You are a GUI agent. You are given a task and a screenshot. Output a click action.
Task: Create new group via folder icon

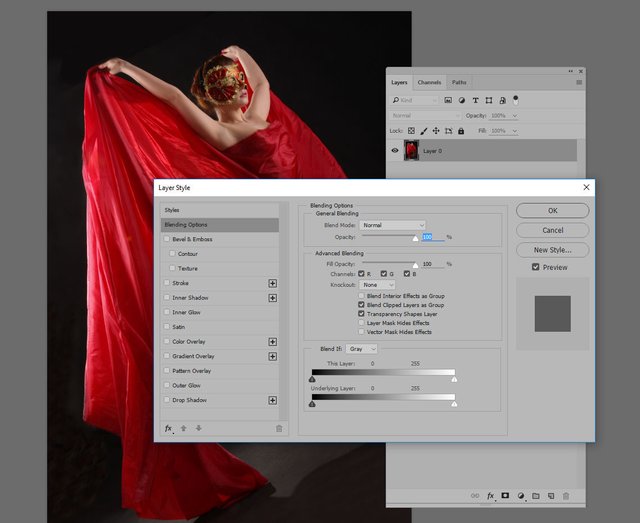click(535, 495)
